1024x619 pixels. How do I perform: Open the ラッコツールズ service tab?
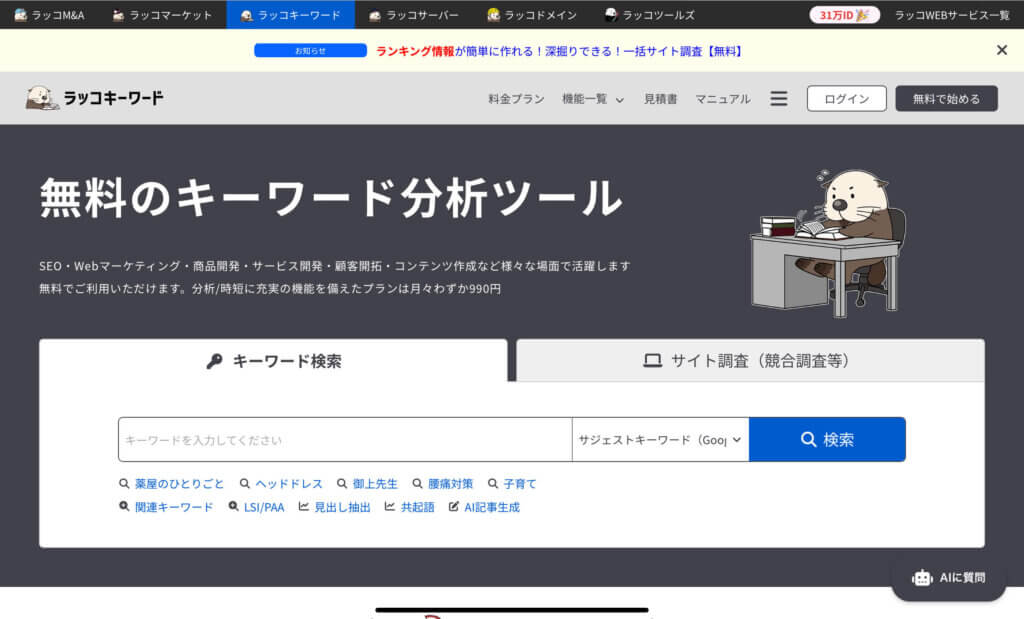click(x=650, y=14)
